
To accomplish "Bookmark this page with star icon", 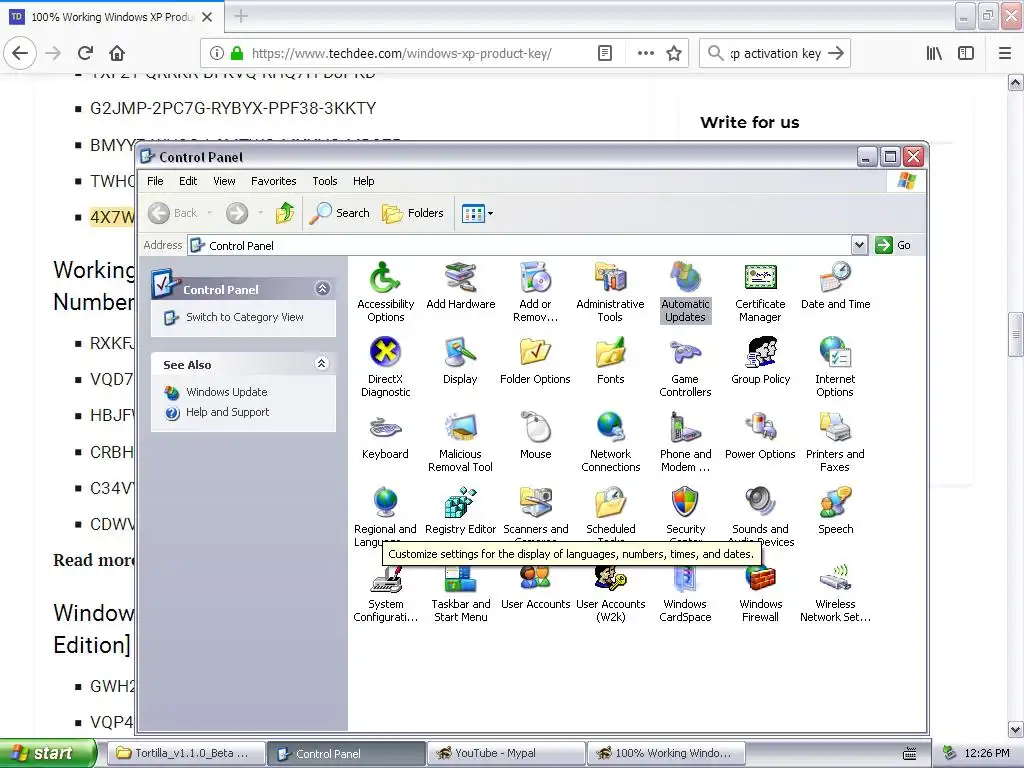I will click(x=674, y=54).
